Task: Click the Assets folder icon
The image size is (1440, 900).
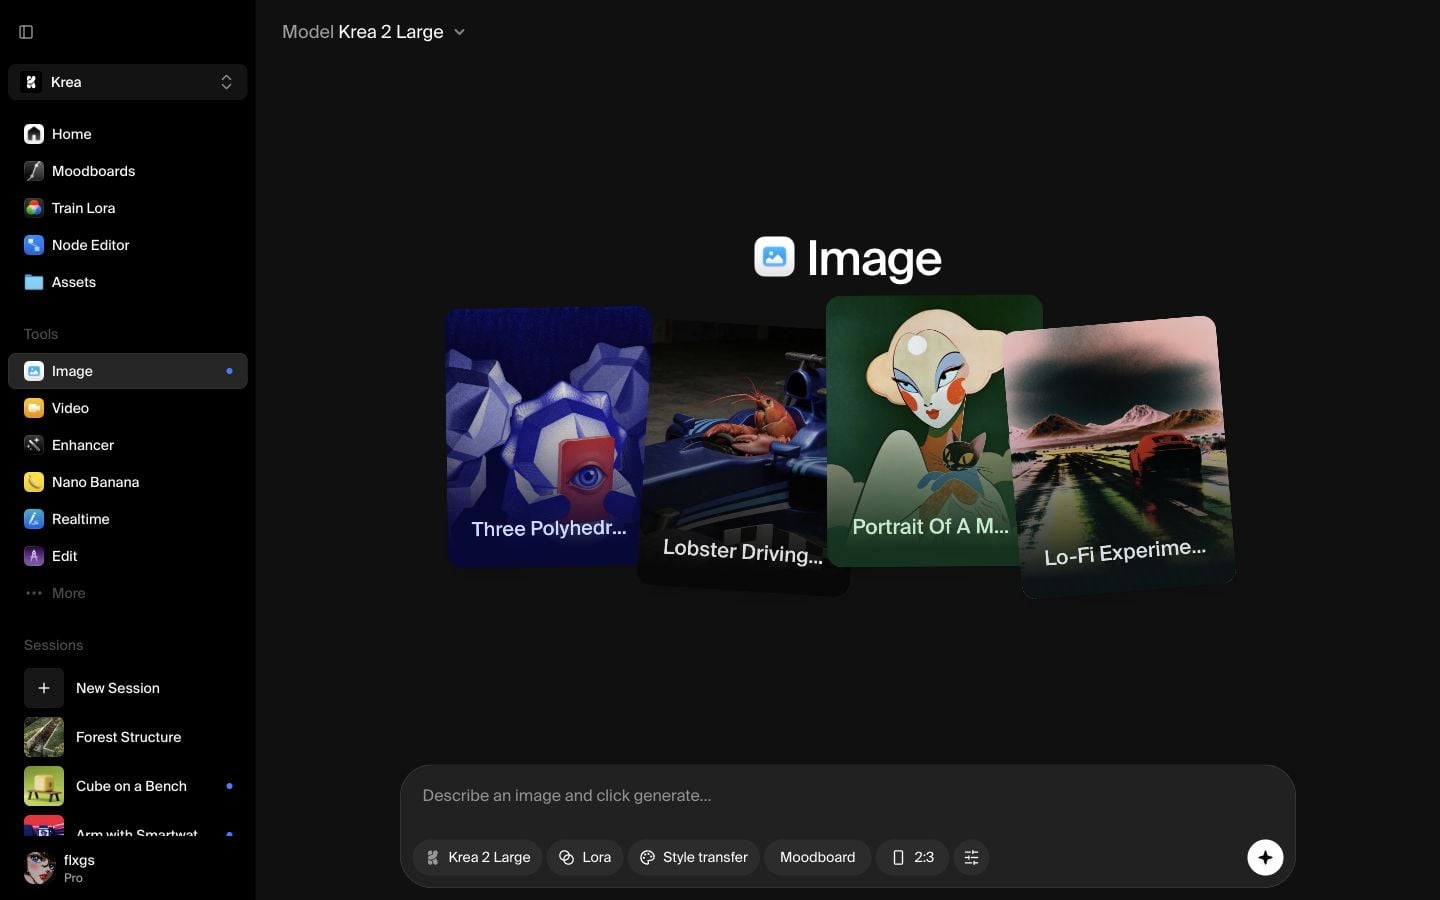Action: pyautogui.click(x=34, y=282)
